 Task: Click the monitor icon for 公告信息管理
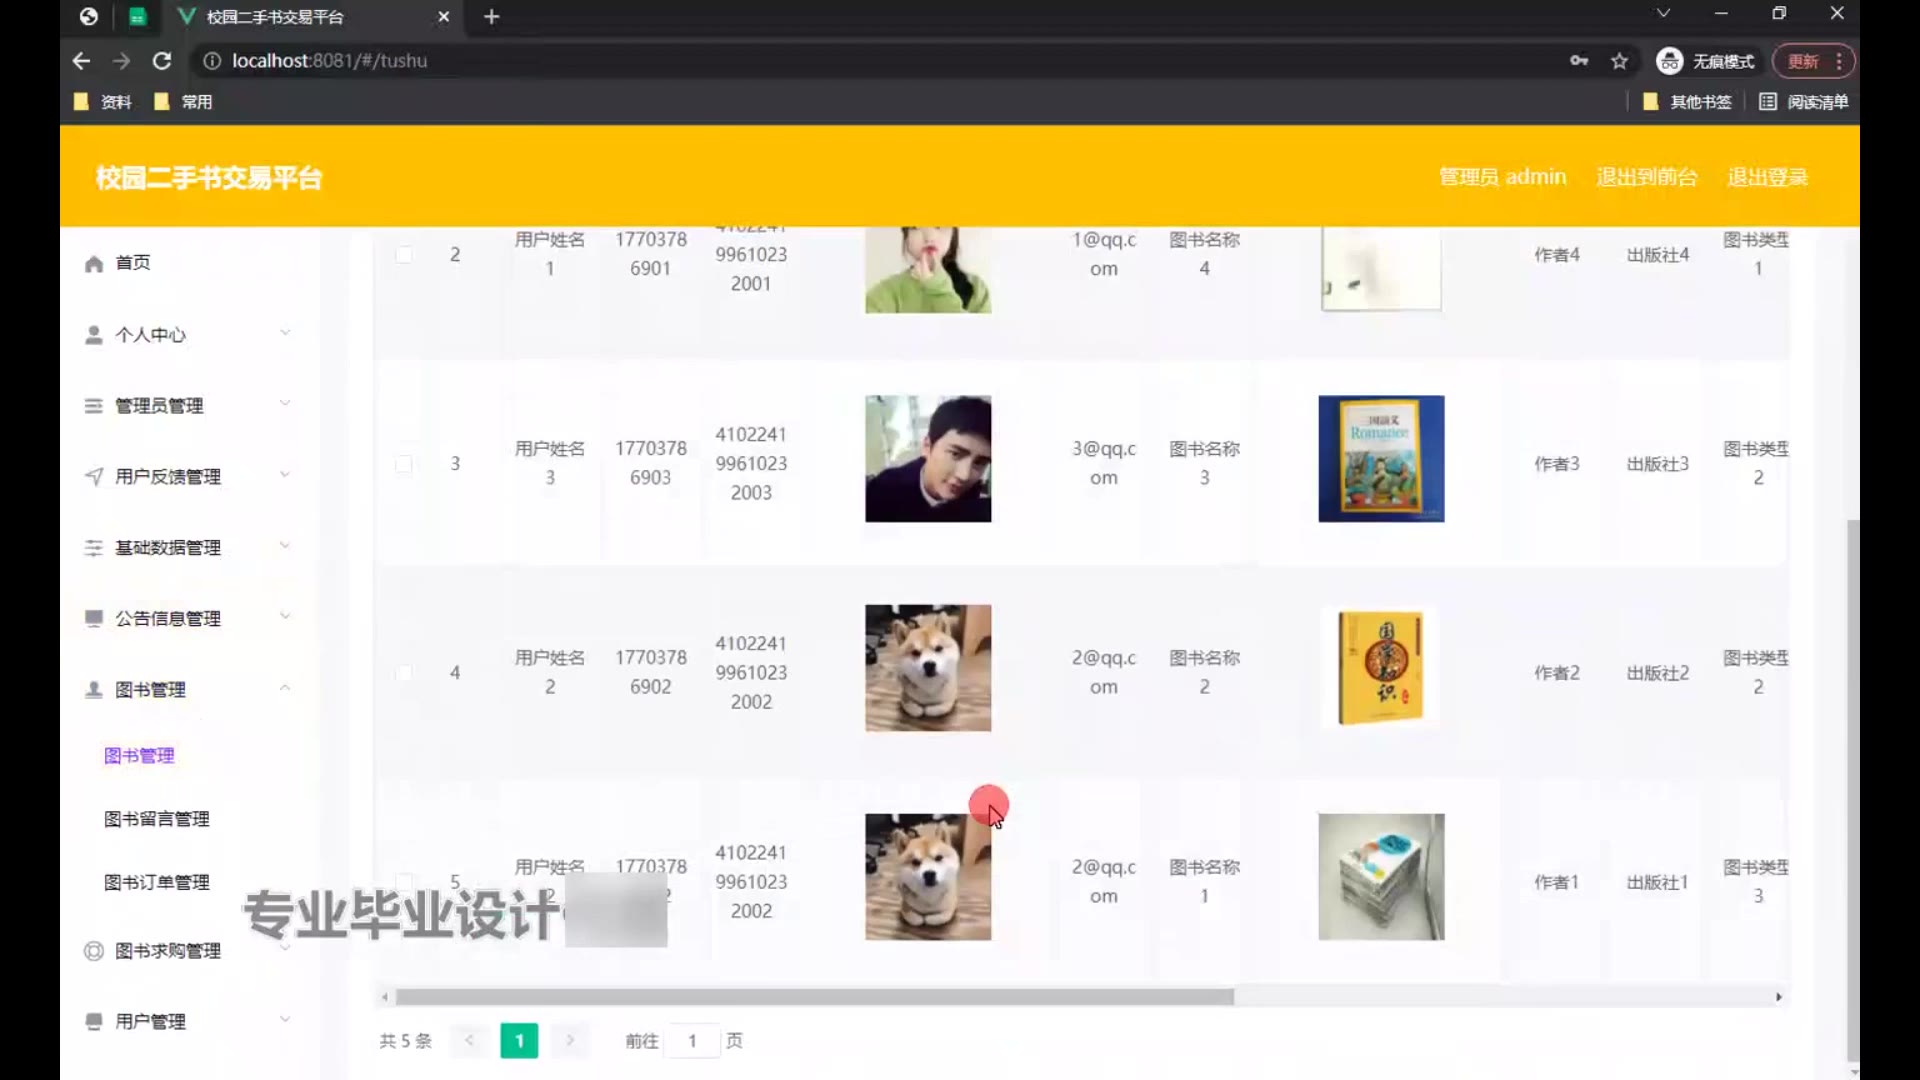pos(94,619)
